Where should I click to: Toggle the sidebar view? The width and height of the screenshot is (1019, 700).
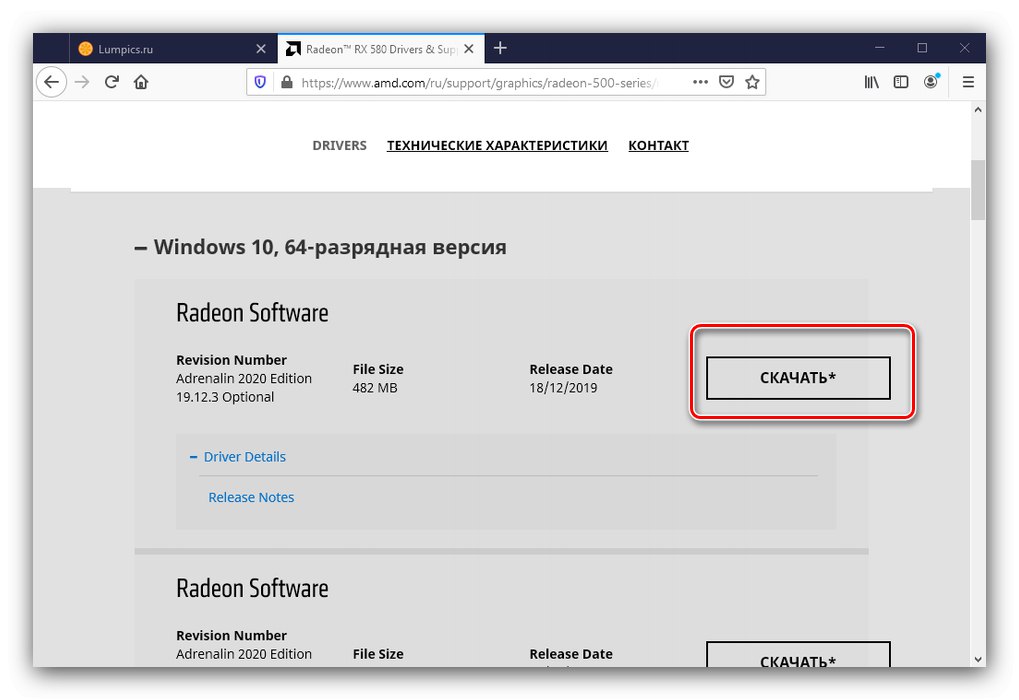(901, 82)
